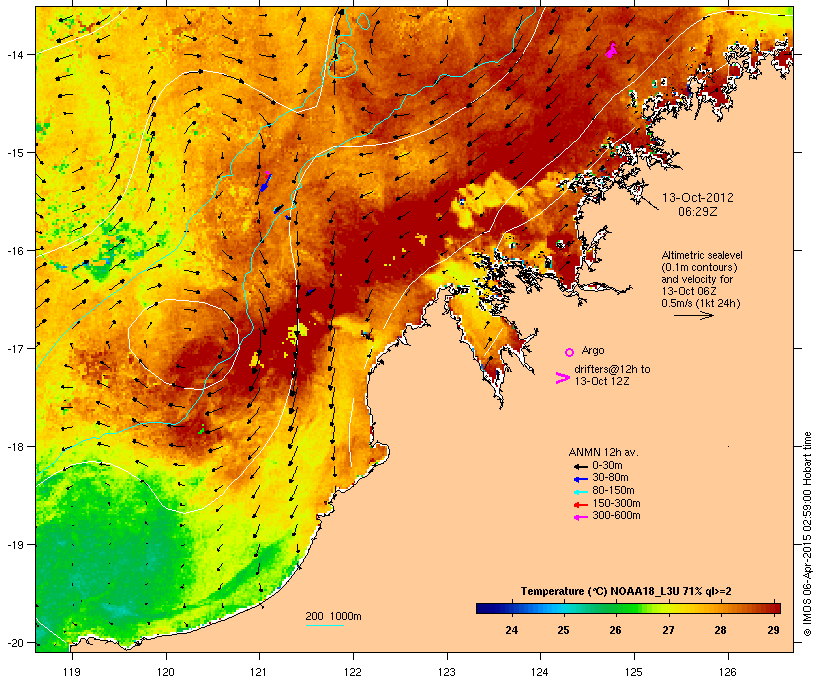Screen dimensions: 820x680
Task: Click the '200 1000m' isobath label
Action: 333,616
